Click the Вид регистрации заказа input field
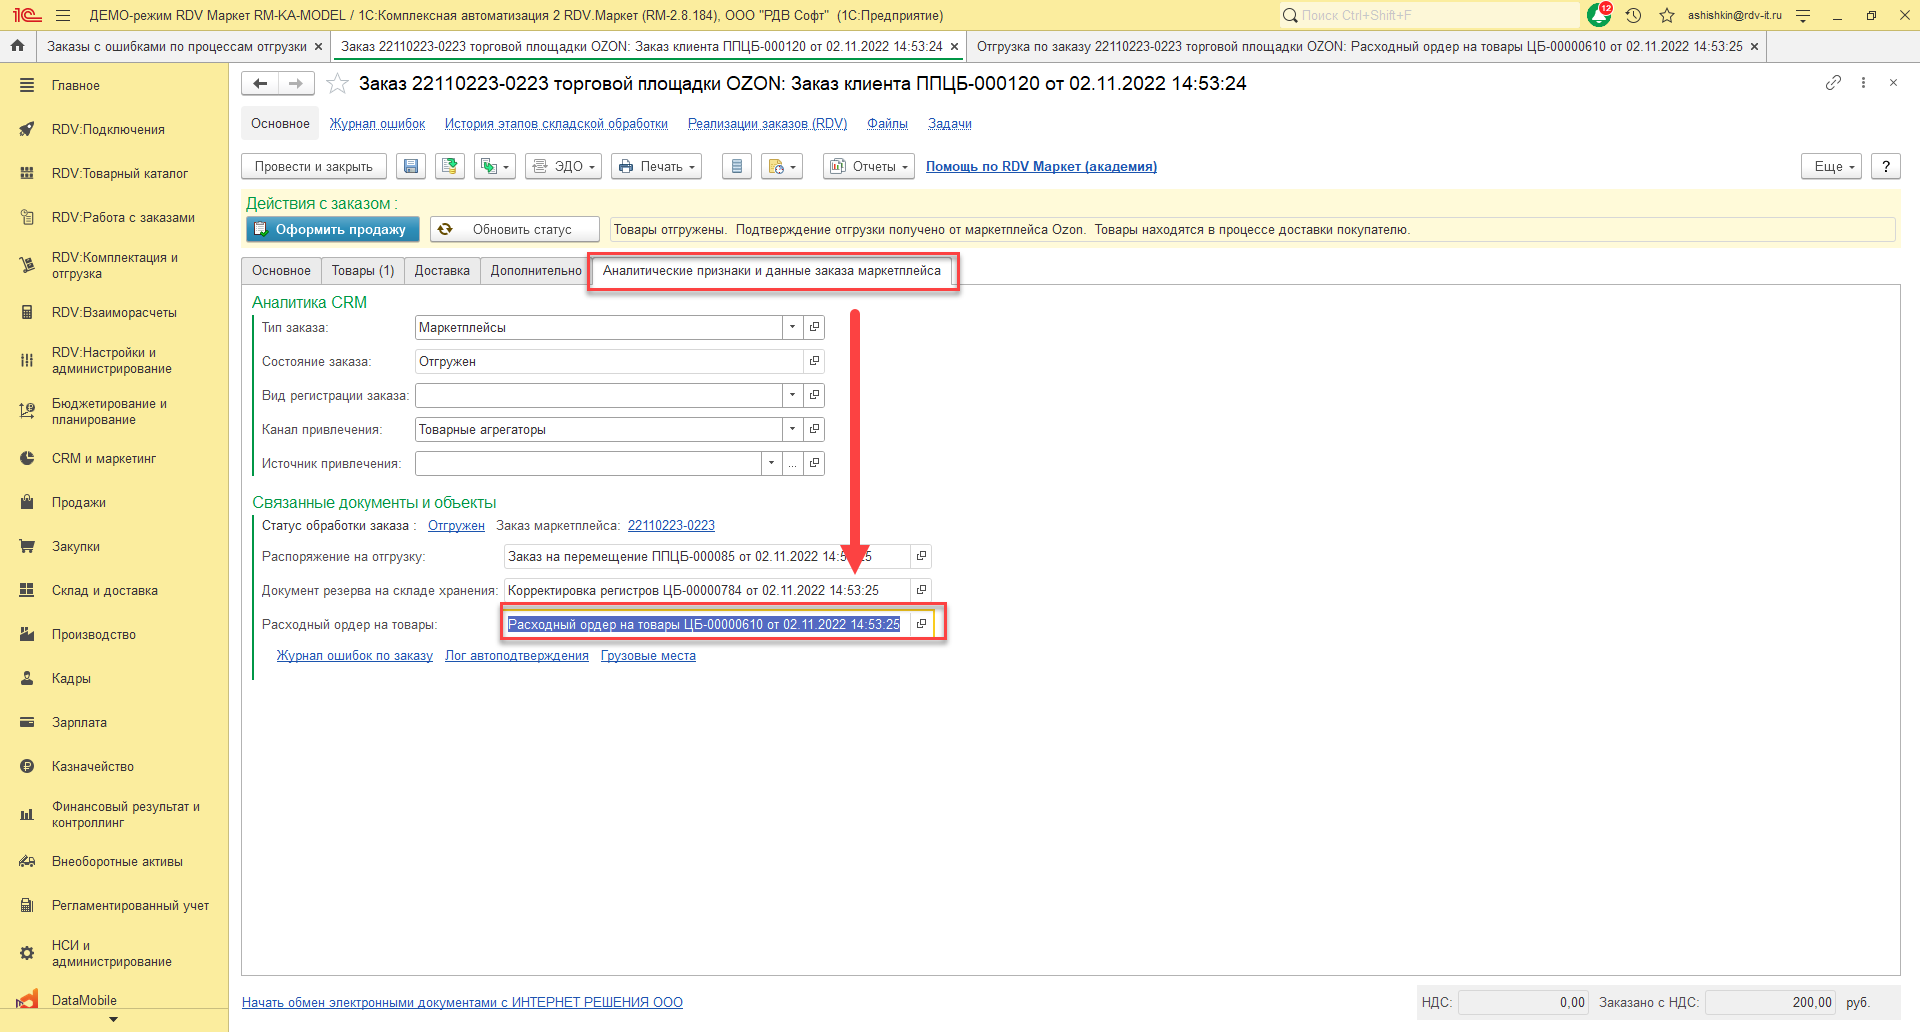The image size is (1920, 1032). (x=598, y=396)
